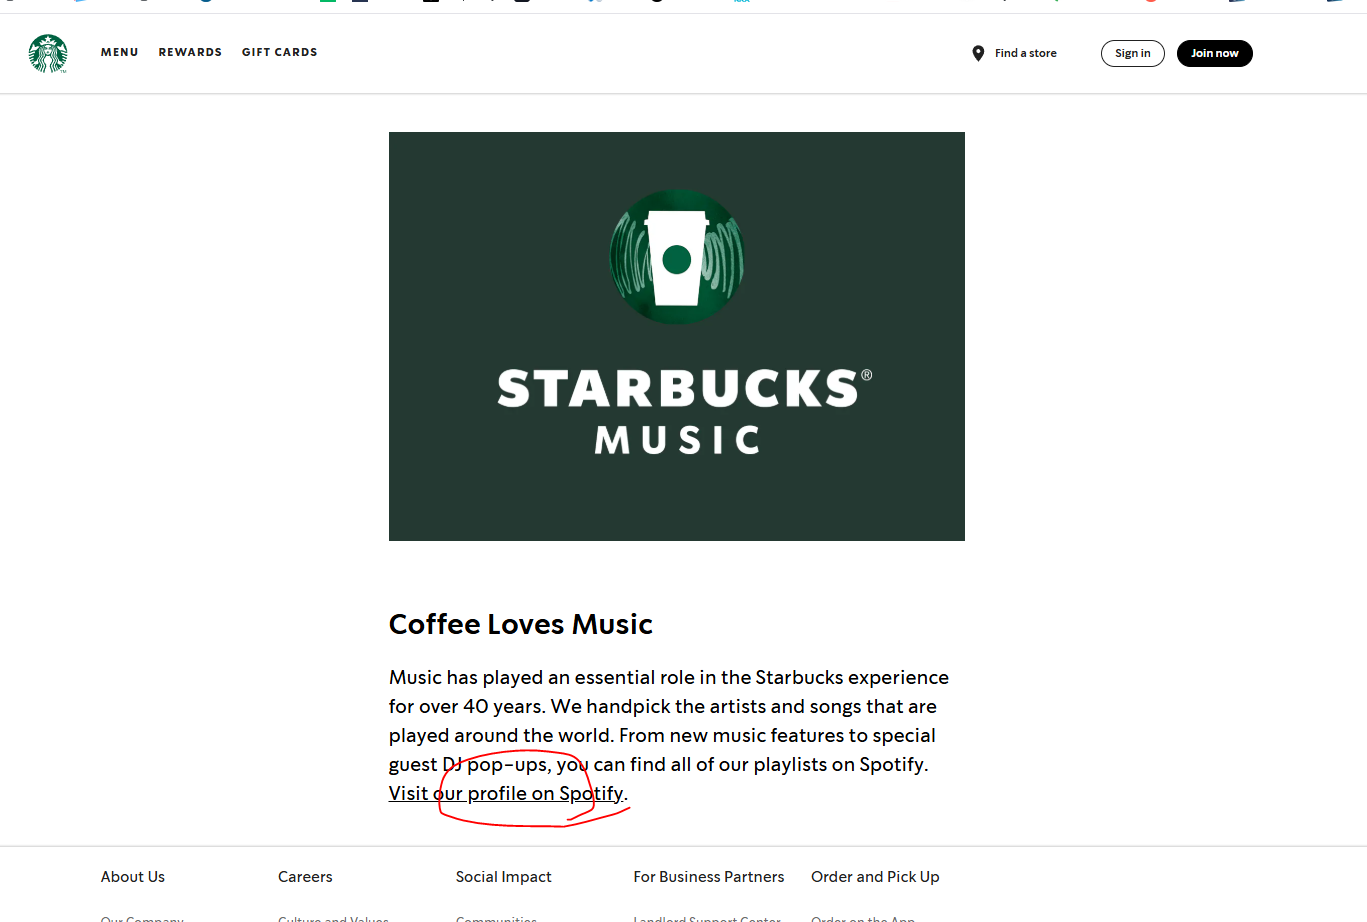Click the Starbucks siren logo
This screenshot has height=922, width=1367.
[x=48, y=53]
